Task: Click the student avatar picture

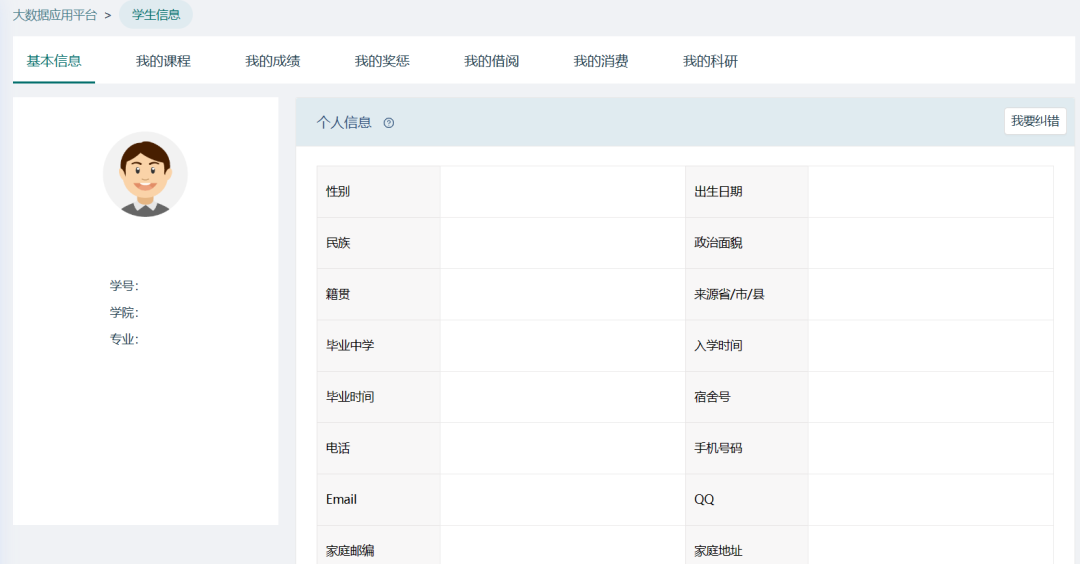Action: pyautogui.click(x=145, y=174)
